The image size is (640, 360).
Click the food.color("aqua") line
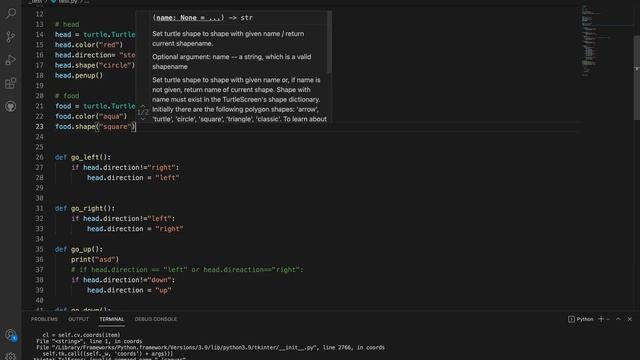click(x=91, y=116)
